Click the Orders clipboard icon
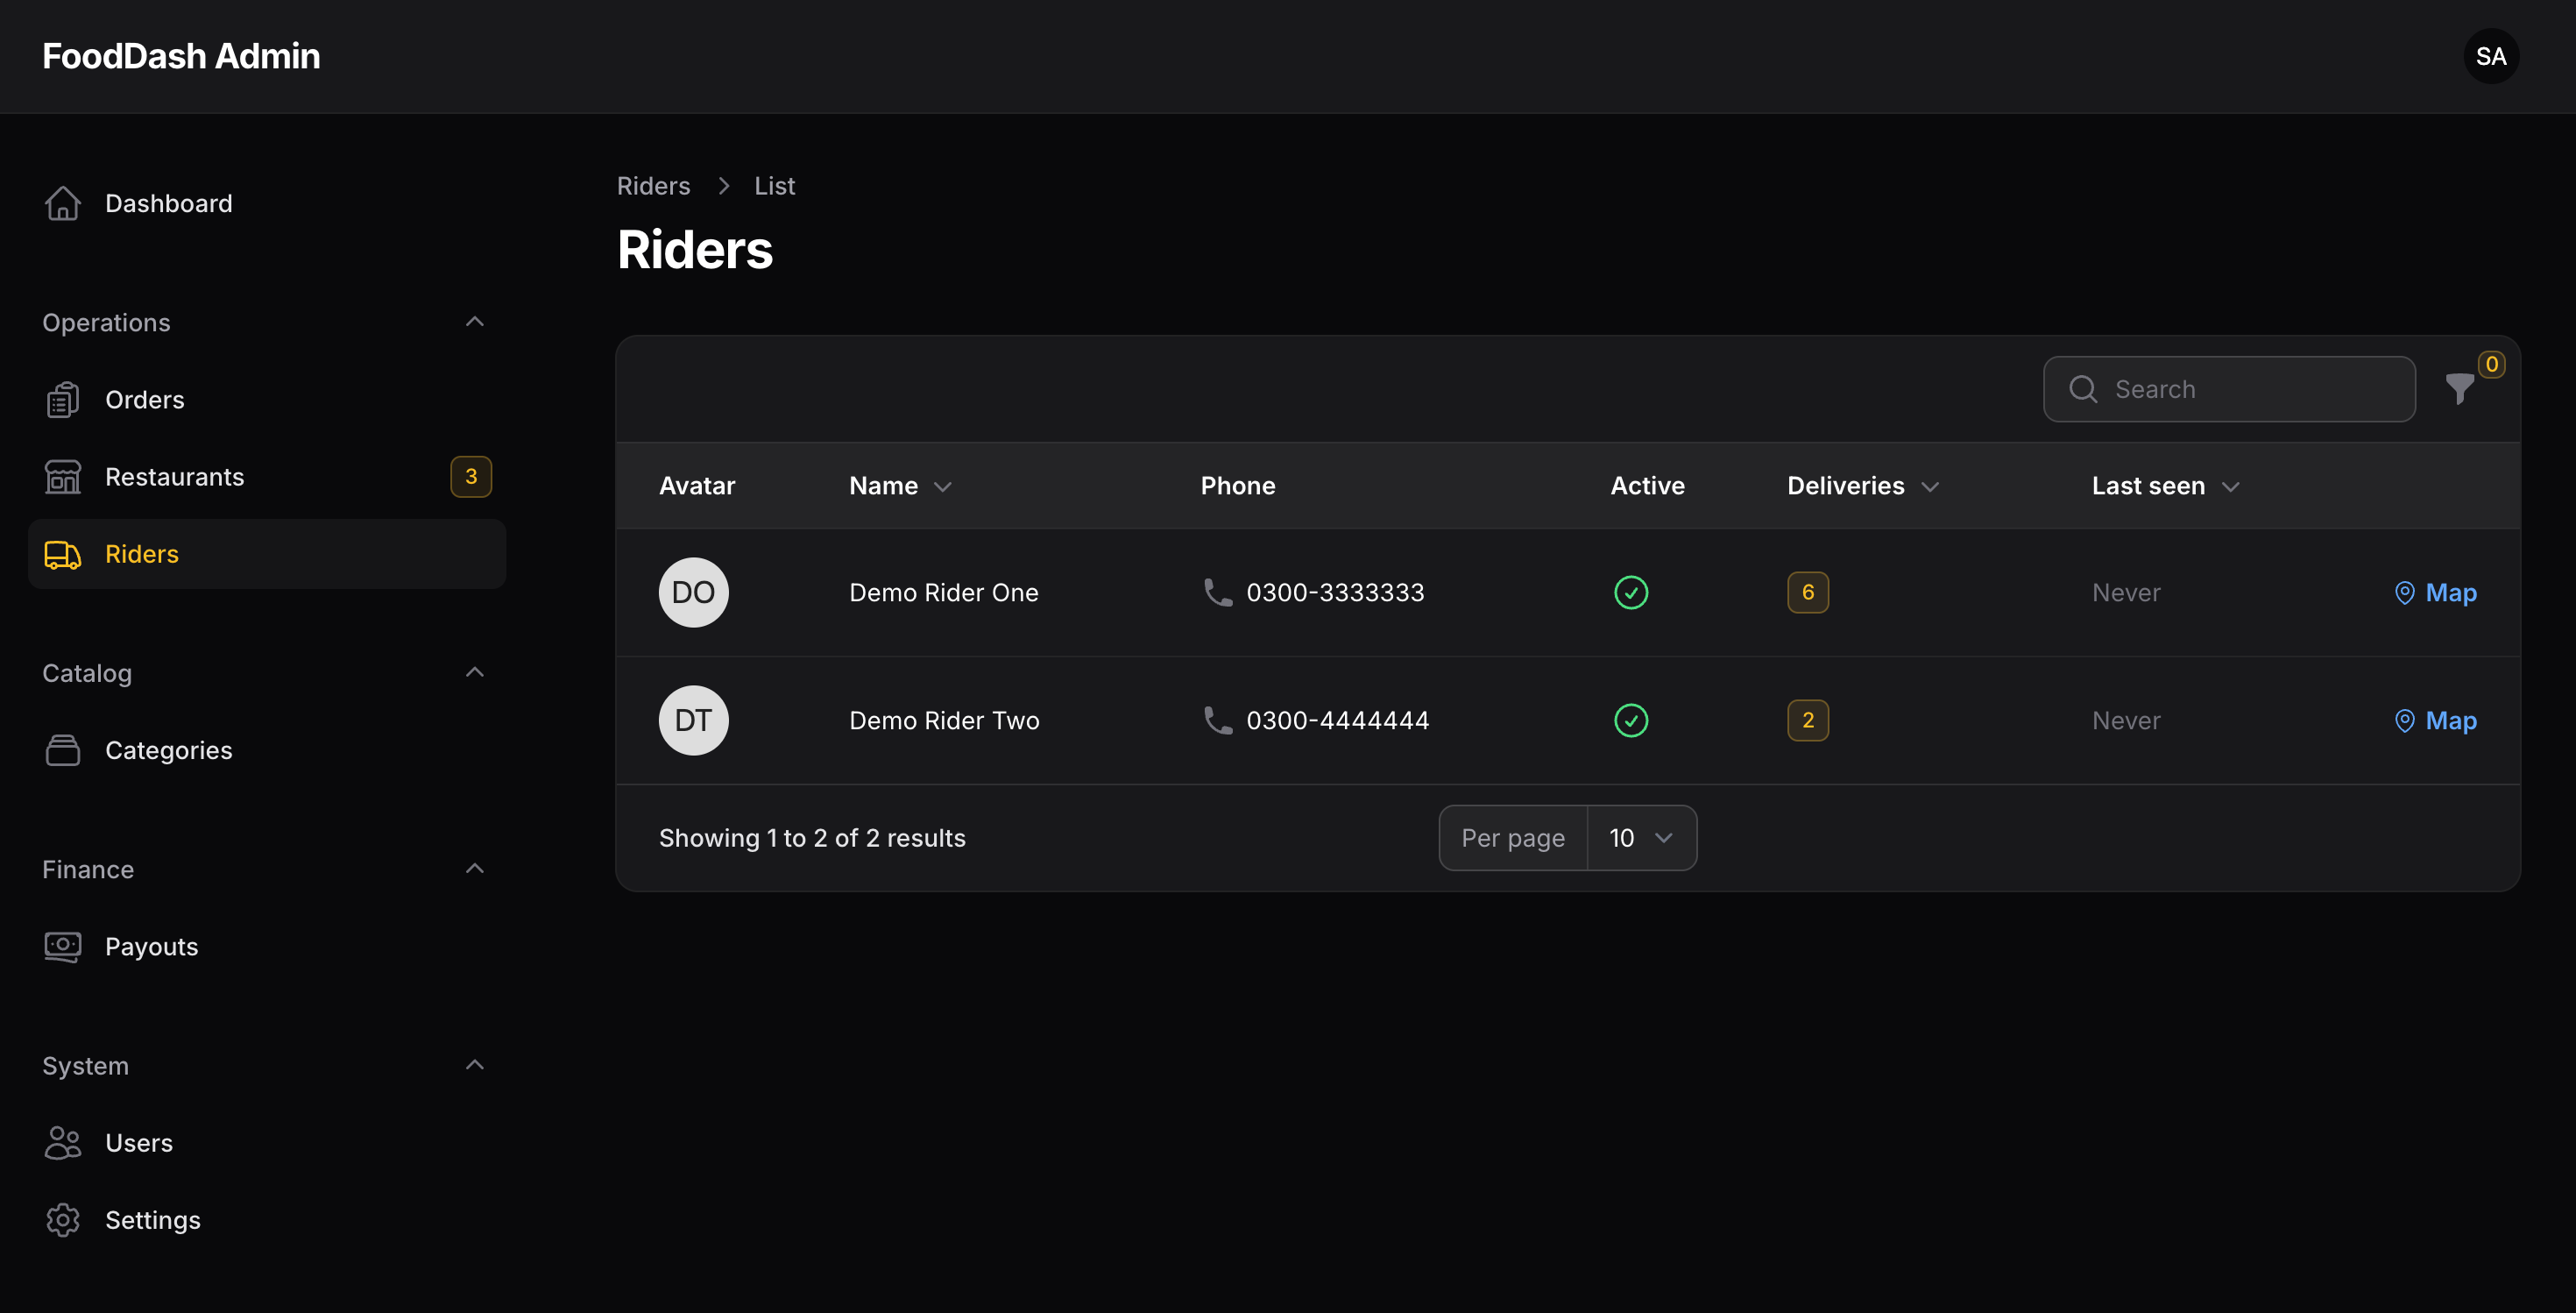The height and width of the screenshot is (1313, 2576). click(63, 400)
